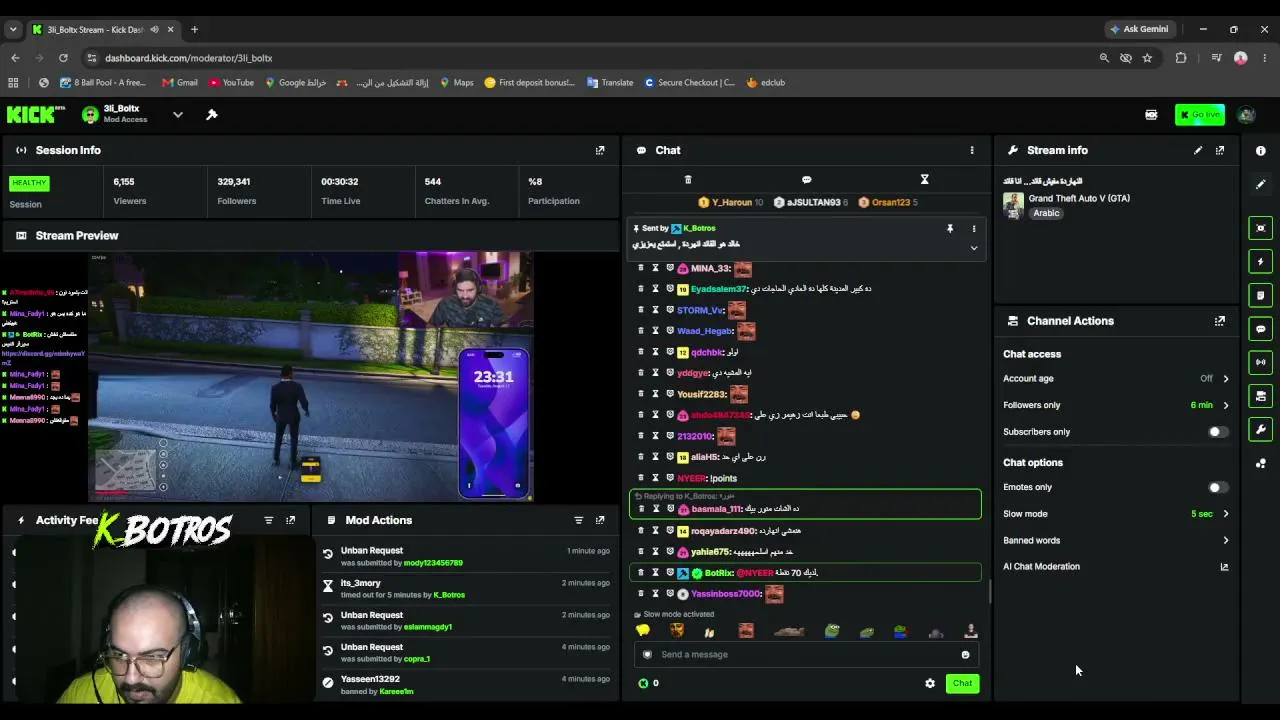Open the emoji picker in message box
This screenshot has width=1280, height=720.
tap(965, 655)
